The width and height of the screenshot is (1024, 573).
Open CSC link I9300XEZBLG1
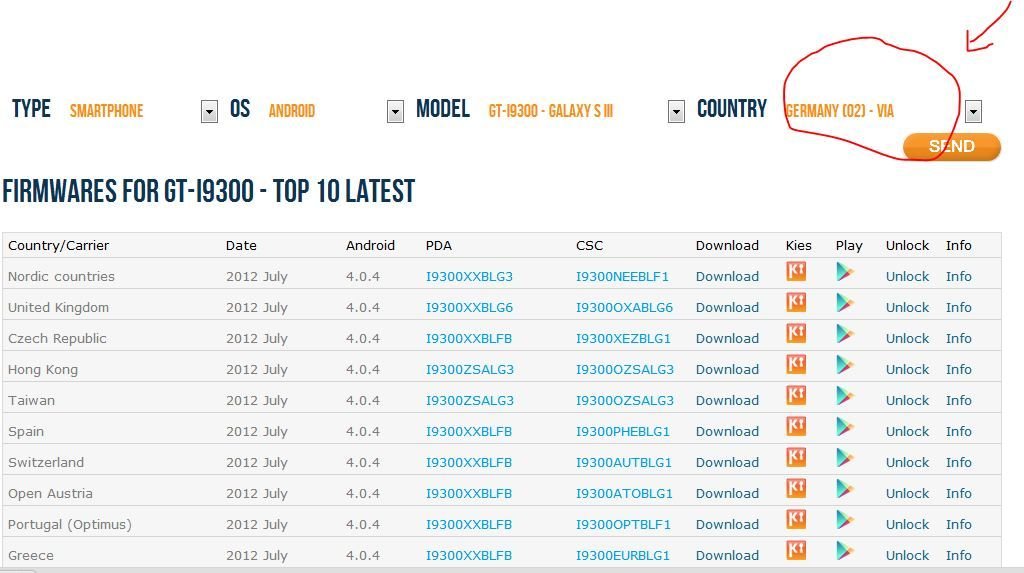623,338
